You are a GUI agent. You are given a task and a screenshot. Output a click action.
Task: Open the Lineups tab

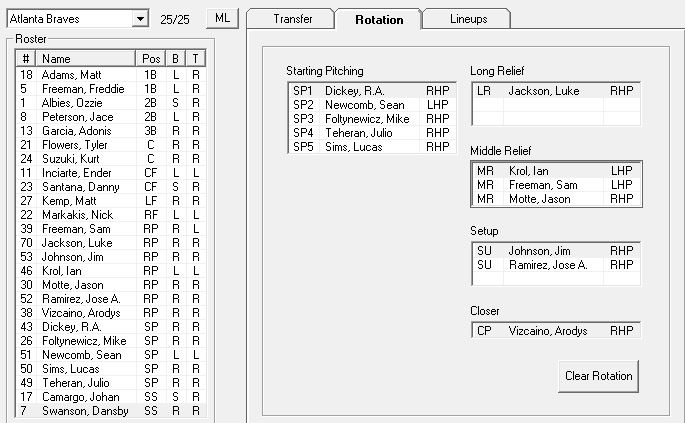click(467, 19)
